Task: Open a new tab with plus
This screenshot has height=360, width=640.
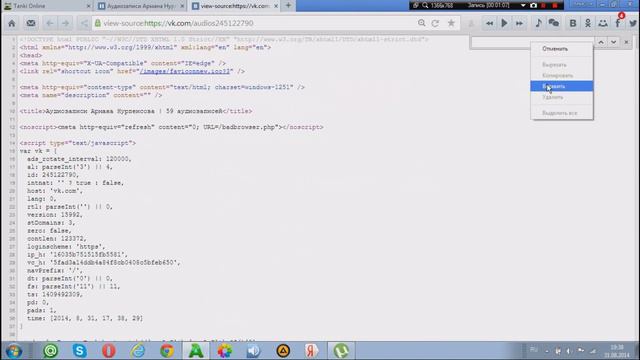Action: point(288,5)
